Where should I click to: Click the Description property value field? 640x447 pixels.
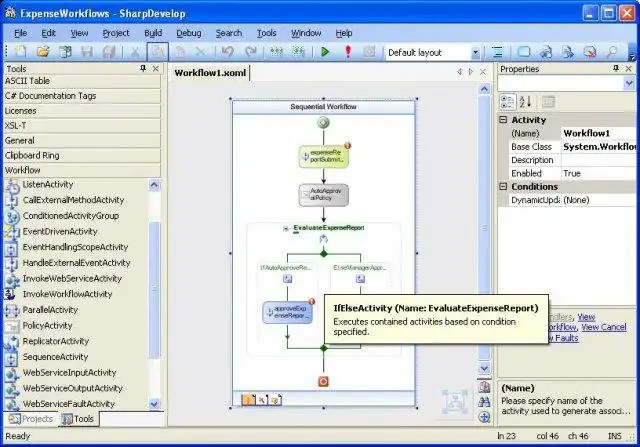598,160
